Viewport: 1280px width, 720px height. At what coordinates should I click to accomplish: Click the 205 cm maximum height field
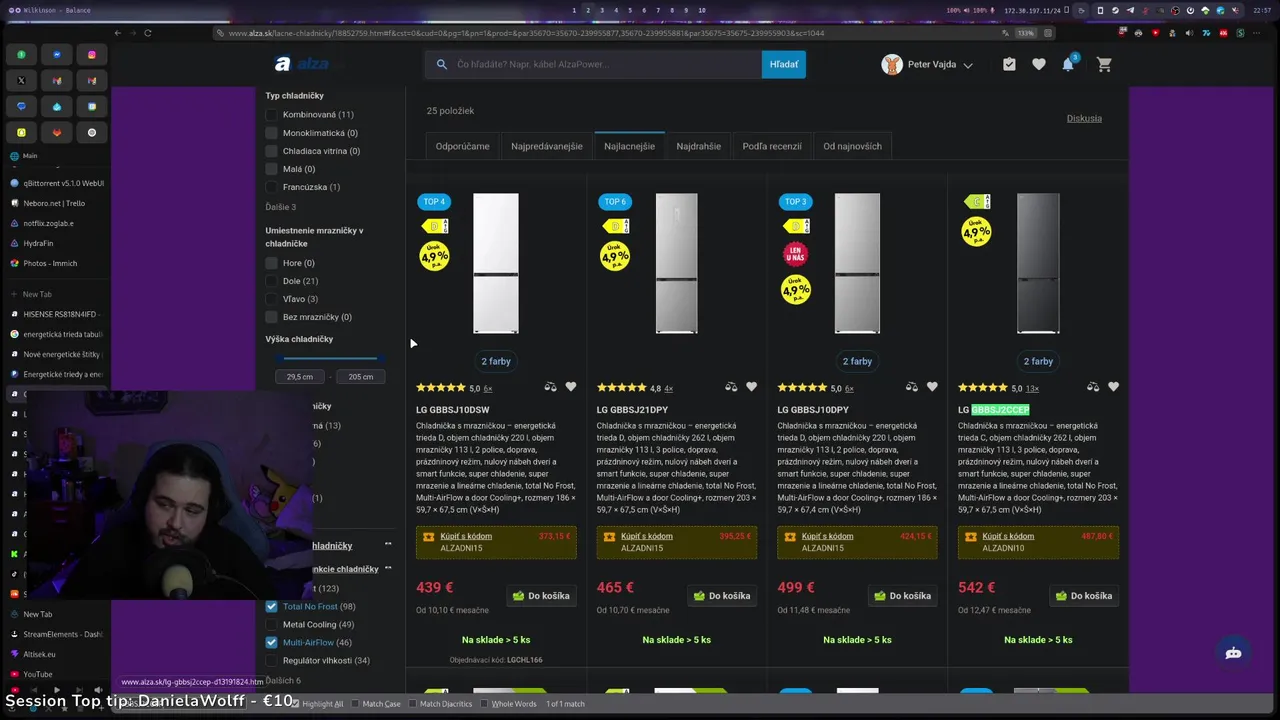(361, 377)
